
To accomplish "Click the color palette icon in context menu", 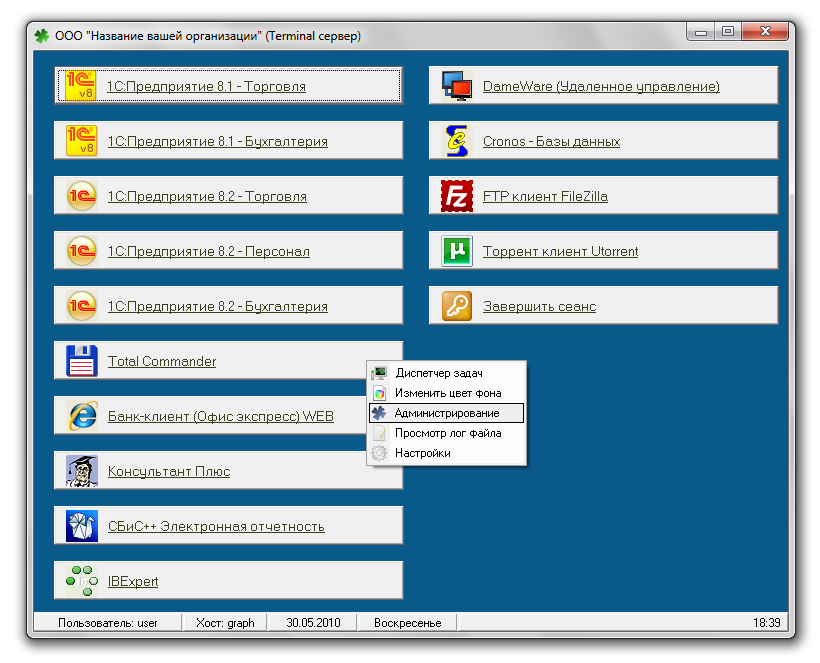I will tap(380, 393).
